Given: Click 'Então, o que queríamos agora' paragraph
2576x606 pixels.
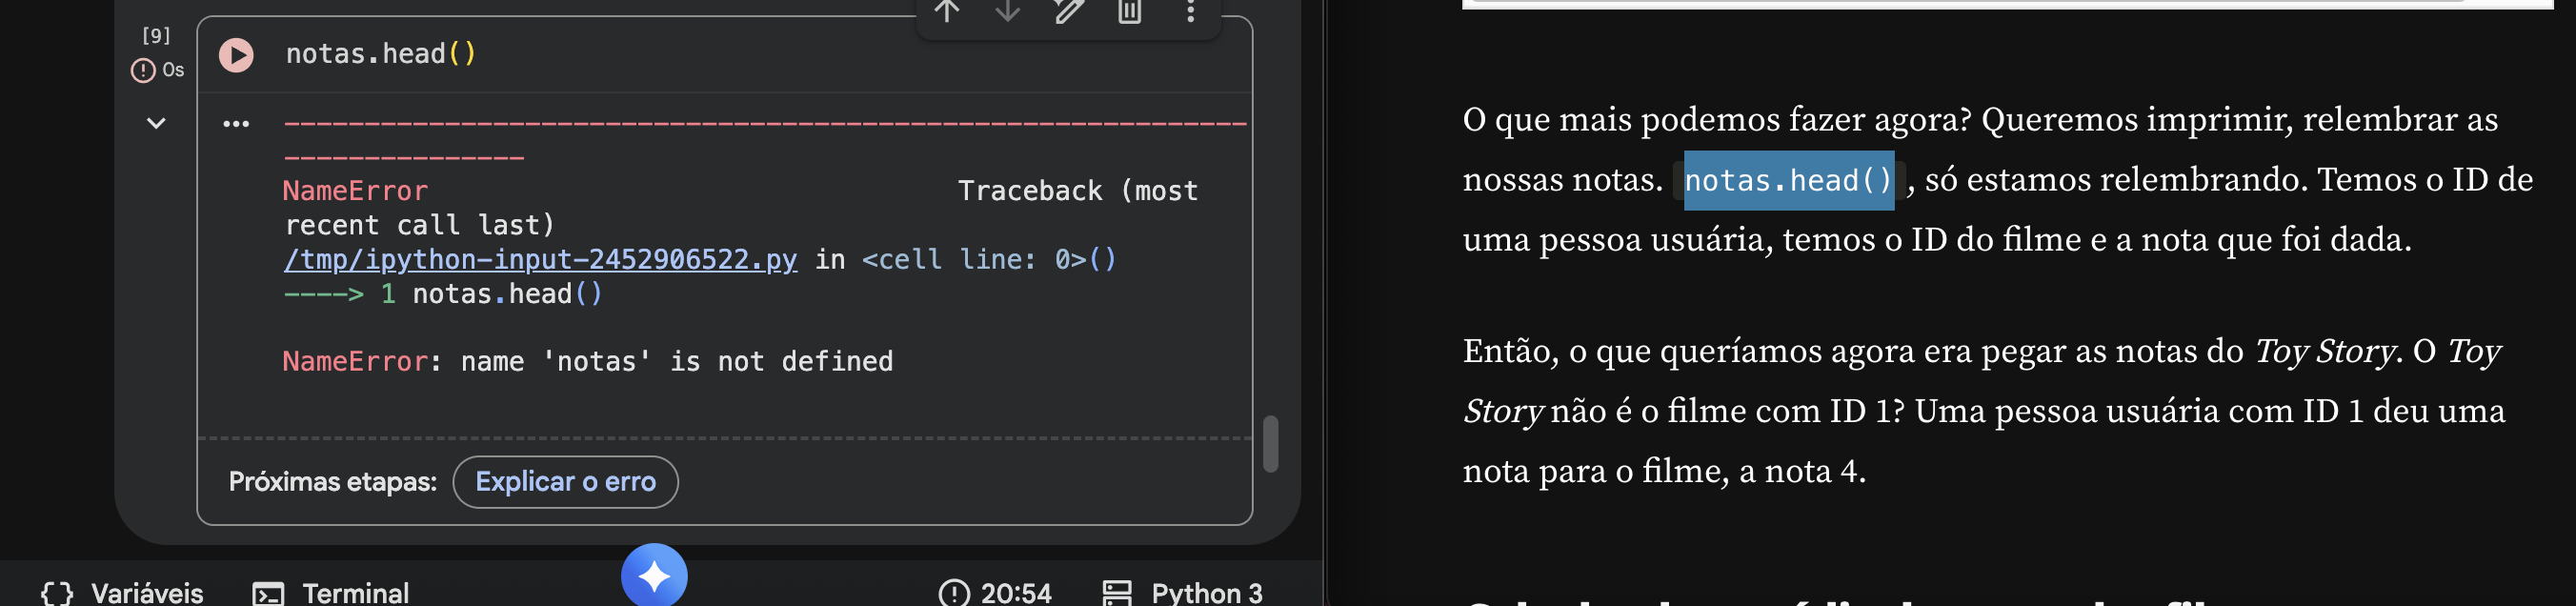Looking at the screenshot, I should pyautogui.click(x=1985, y=411).
